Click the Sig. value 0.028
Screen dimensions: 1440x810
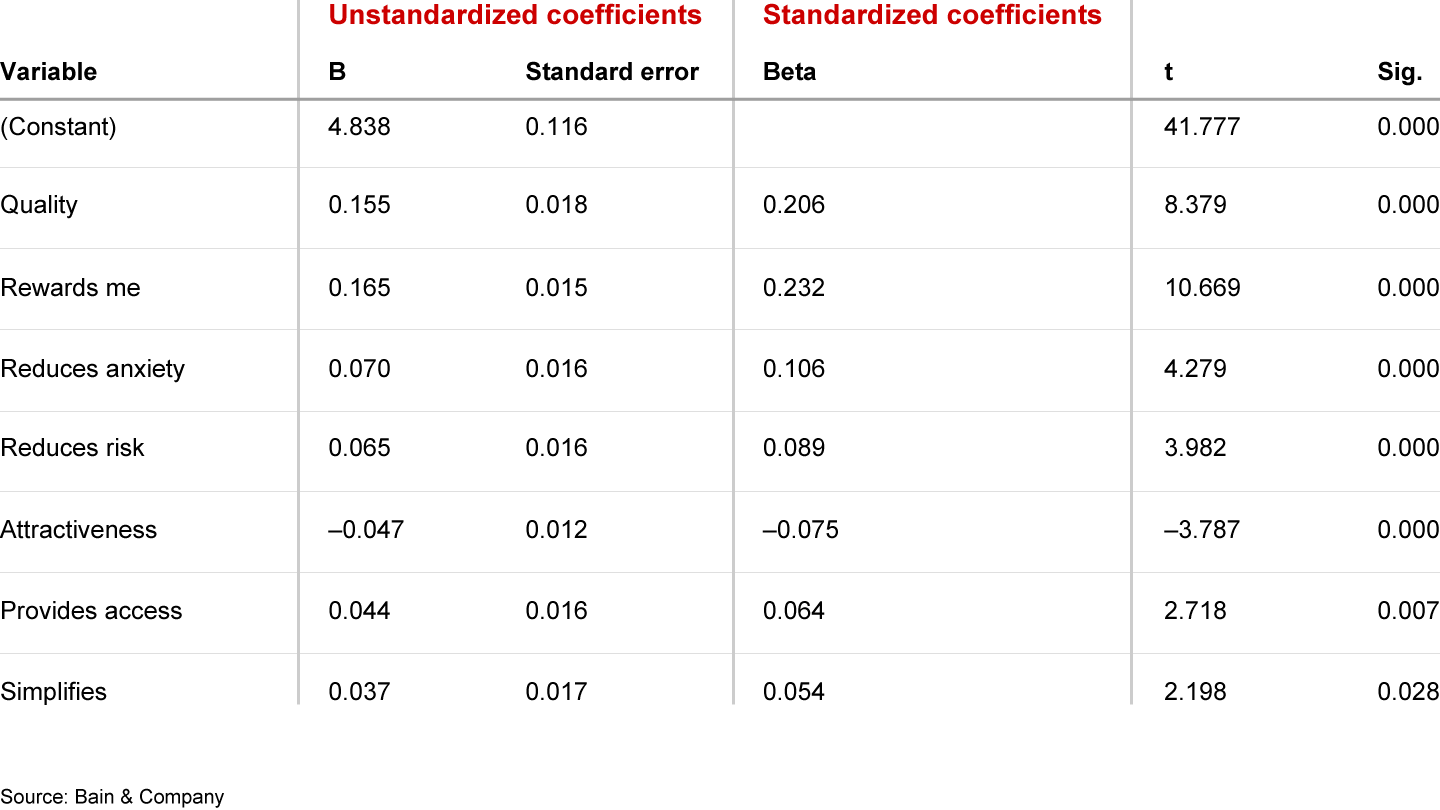pyautogui.click(x=1408, y=692)
